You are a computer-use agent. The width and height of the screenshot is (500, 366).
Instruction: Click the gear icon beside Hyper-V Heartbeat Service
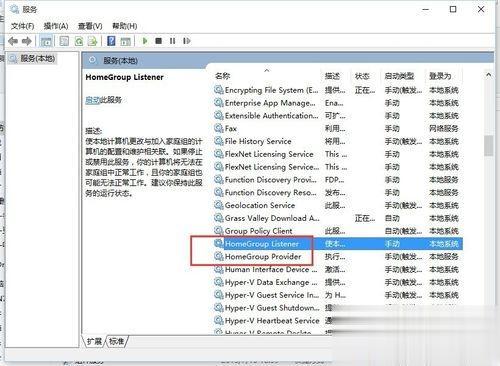tap(219, 321)
